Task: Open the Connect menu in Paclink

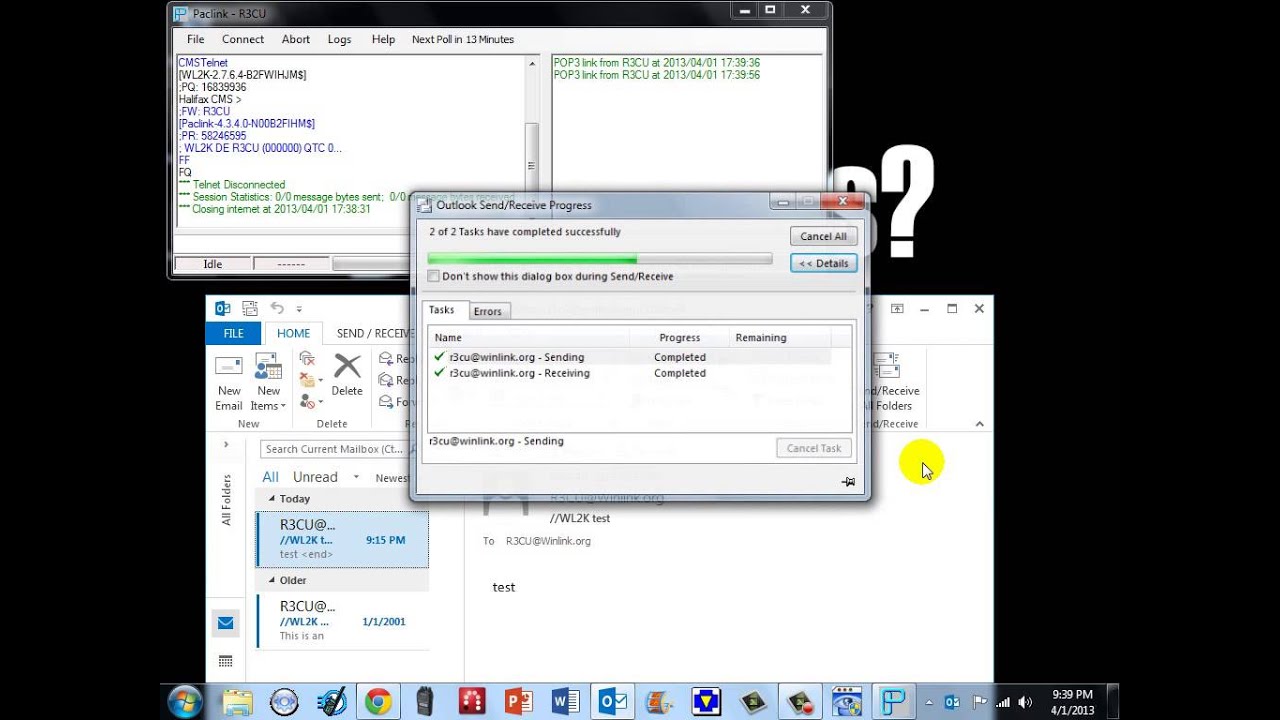Action: pyautogui.click(x=243, y=39)
